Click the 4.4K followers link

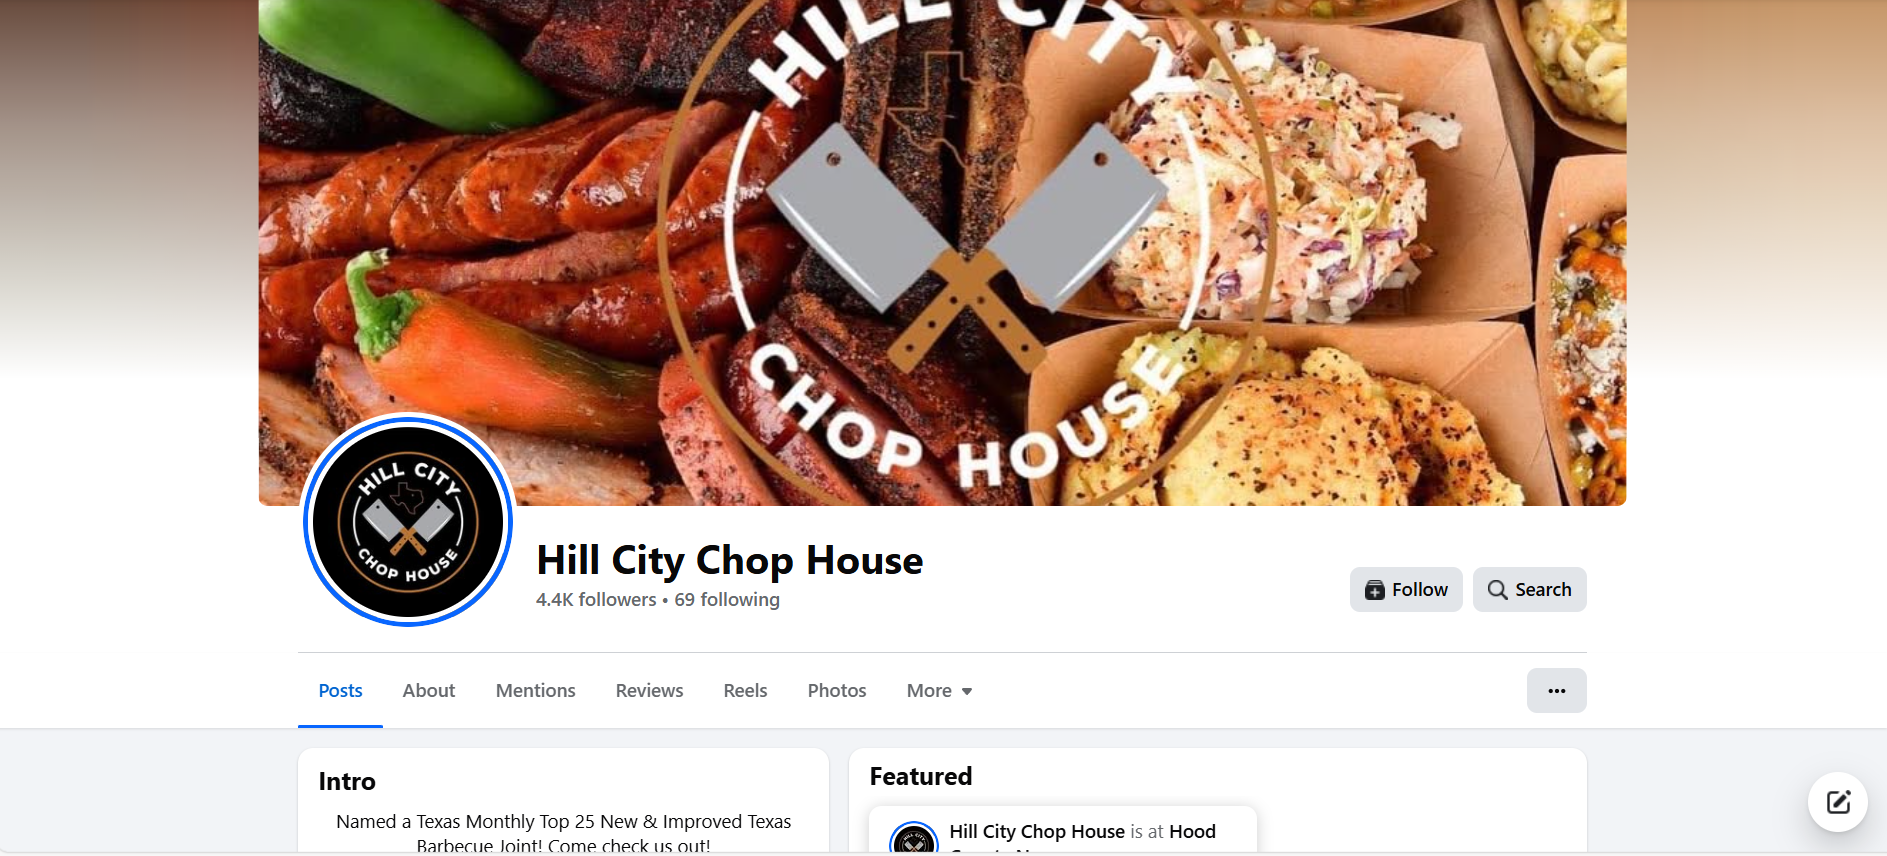coord(596,600)
